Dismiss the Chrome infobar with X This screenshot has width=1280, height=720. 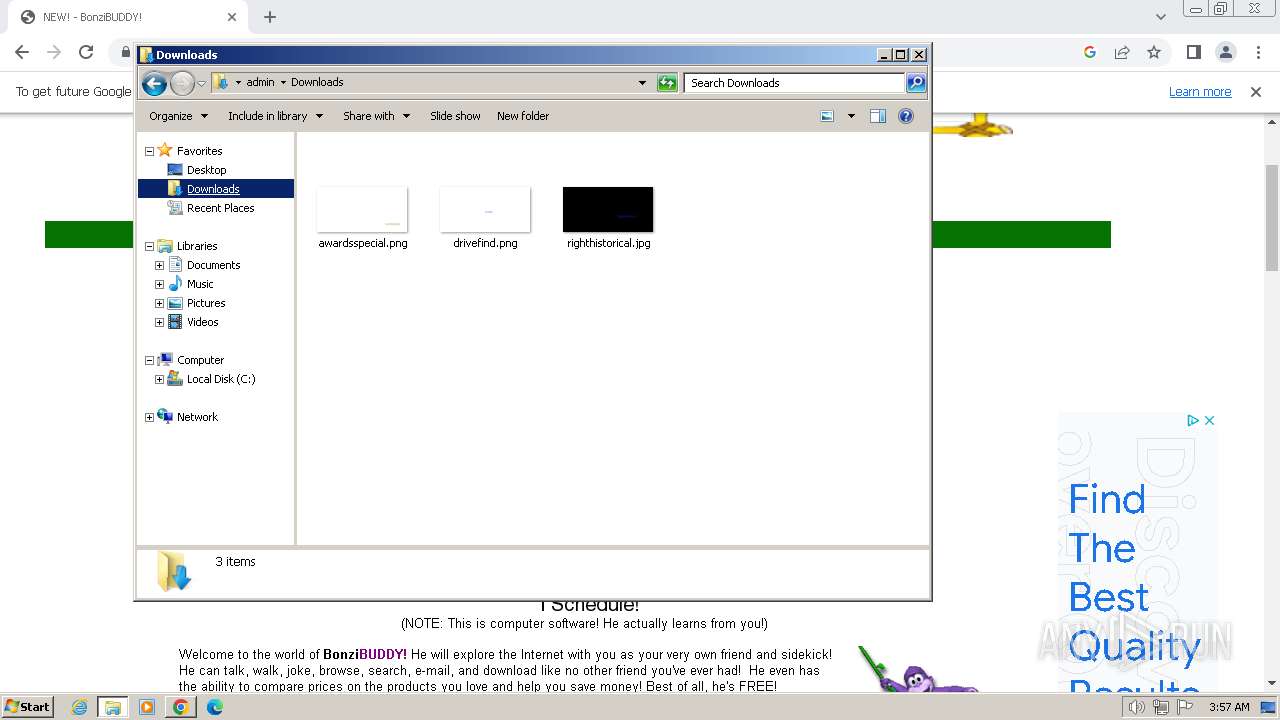(x=1256, y=91)
